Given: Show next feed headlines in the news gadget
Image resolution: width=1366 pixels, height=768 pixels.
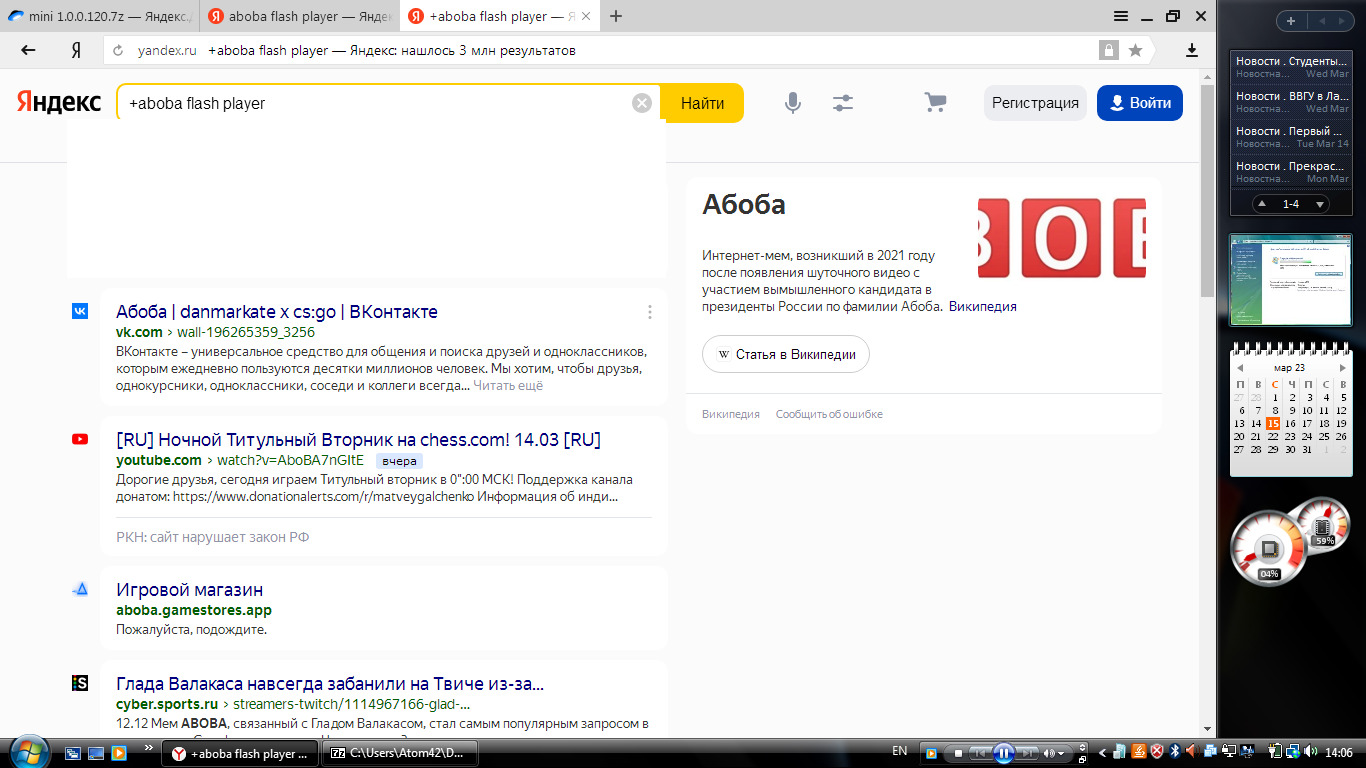Looking at the screenshot, I should [x=1321, y=204].
